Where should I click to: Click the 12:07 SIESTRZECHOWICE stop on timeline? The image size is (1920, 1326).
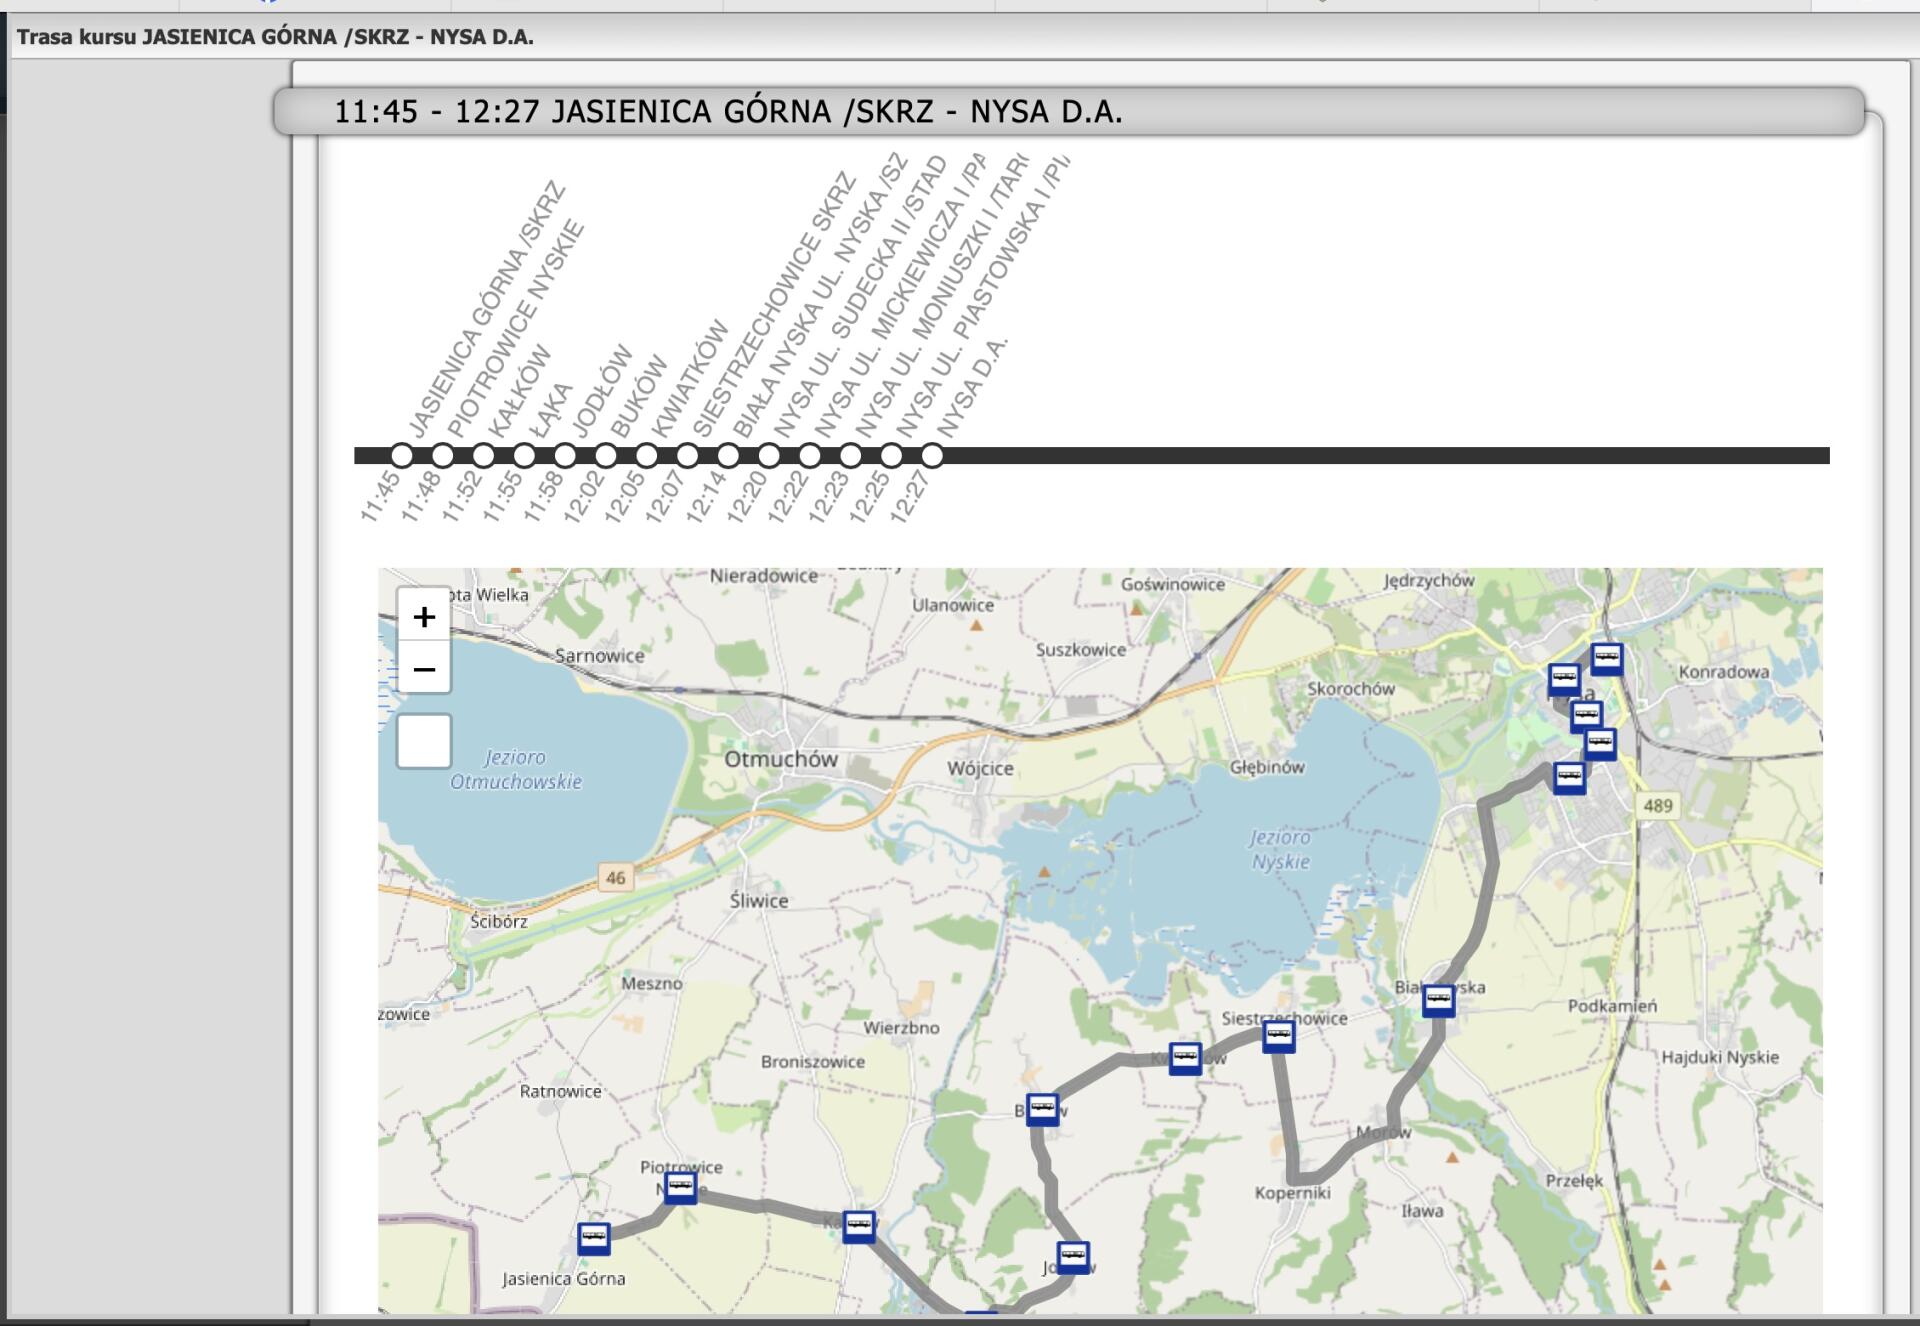click(687, 456)
